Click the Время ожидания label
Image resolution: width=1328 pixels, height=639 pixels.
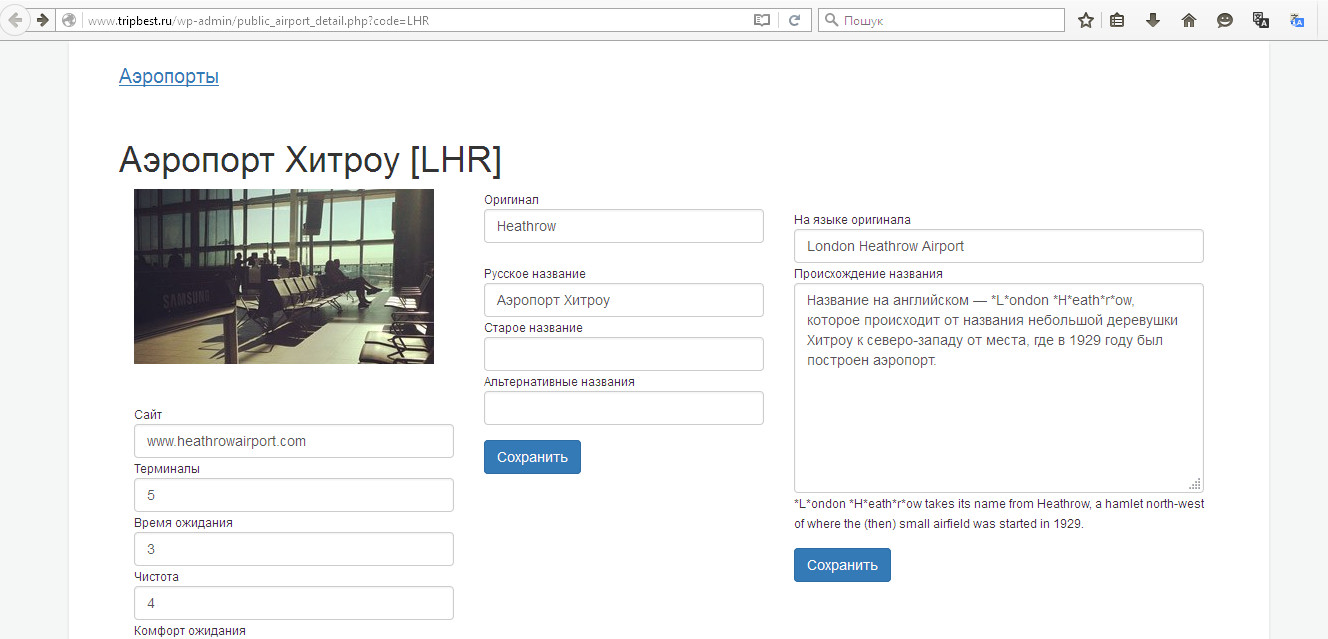pos(183,523)
